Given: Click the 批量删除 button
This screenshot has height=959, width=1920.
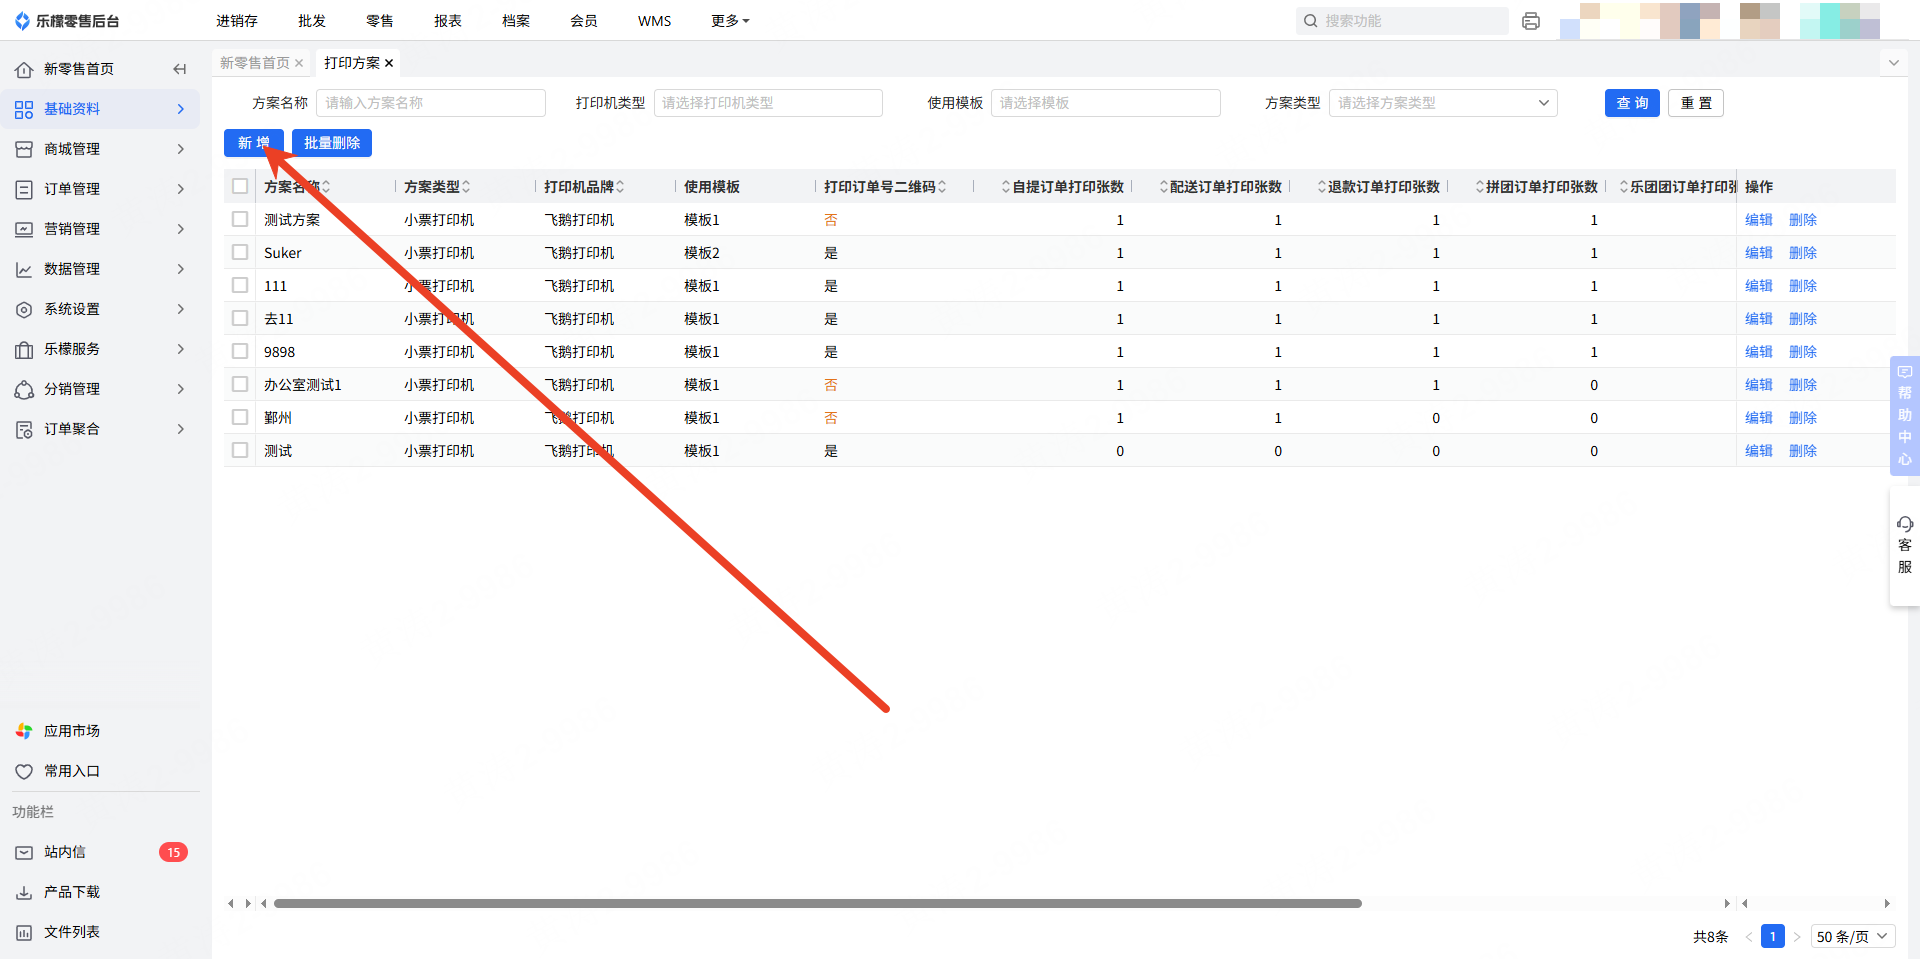Looking at the screenshot, I should [332, 143].
